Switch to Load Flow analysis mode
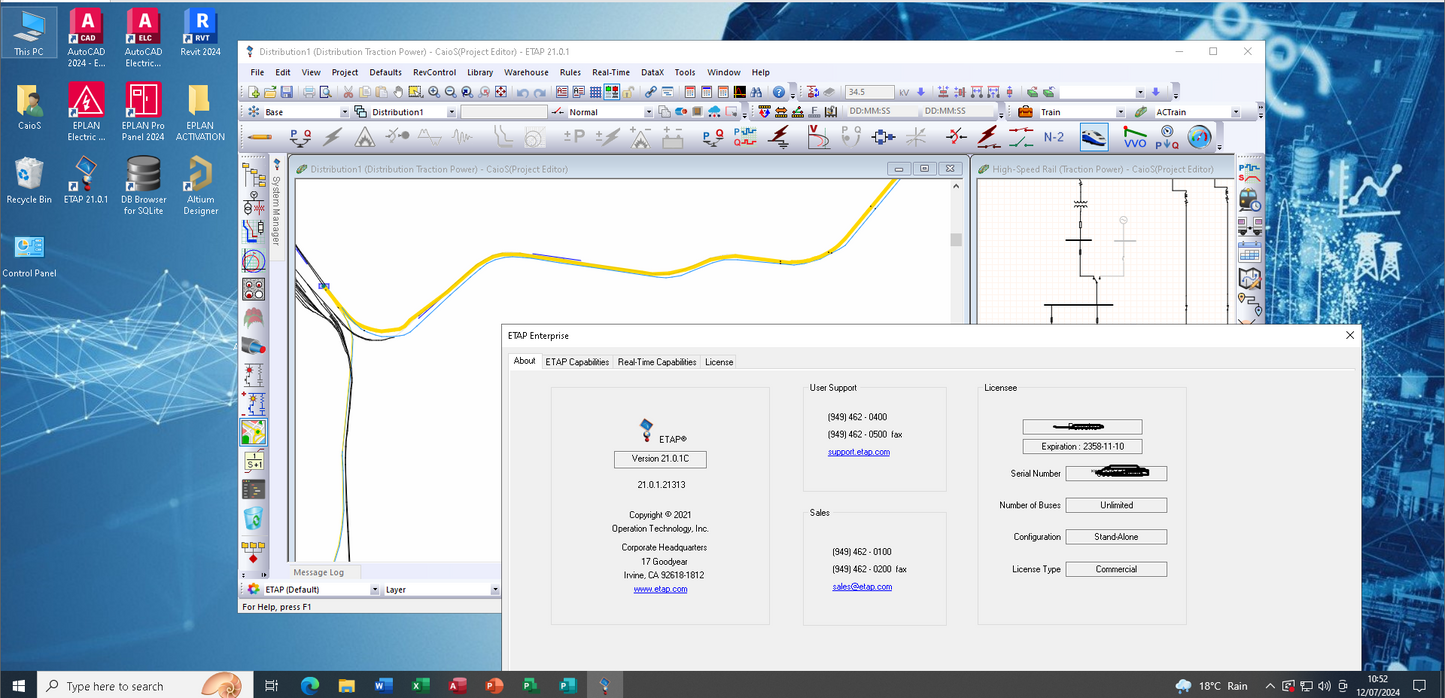This screenshot has width=1445, height=698. [x=298, y=136]
